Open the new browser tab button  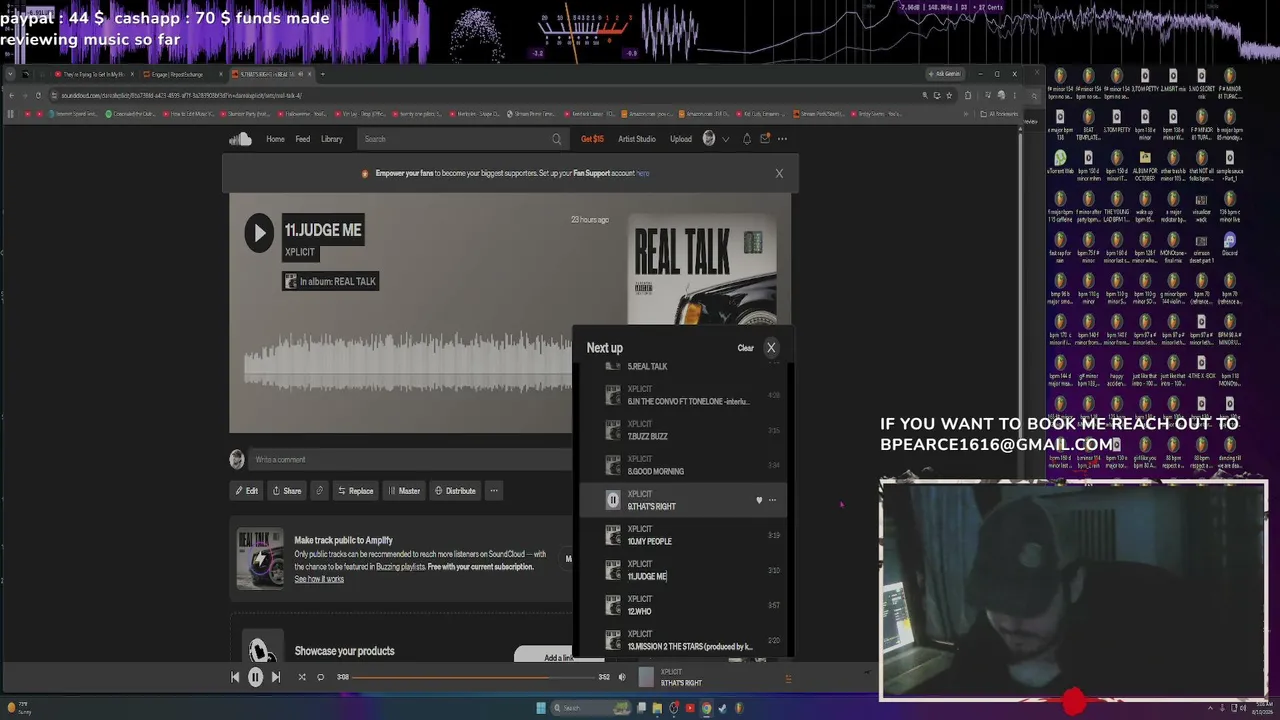coord(322,74)
